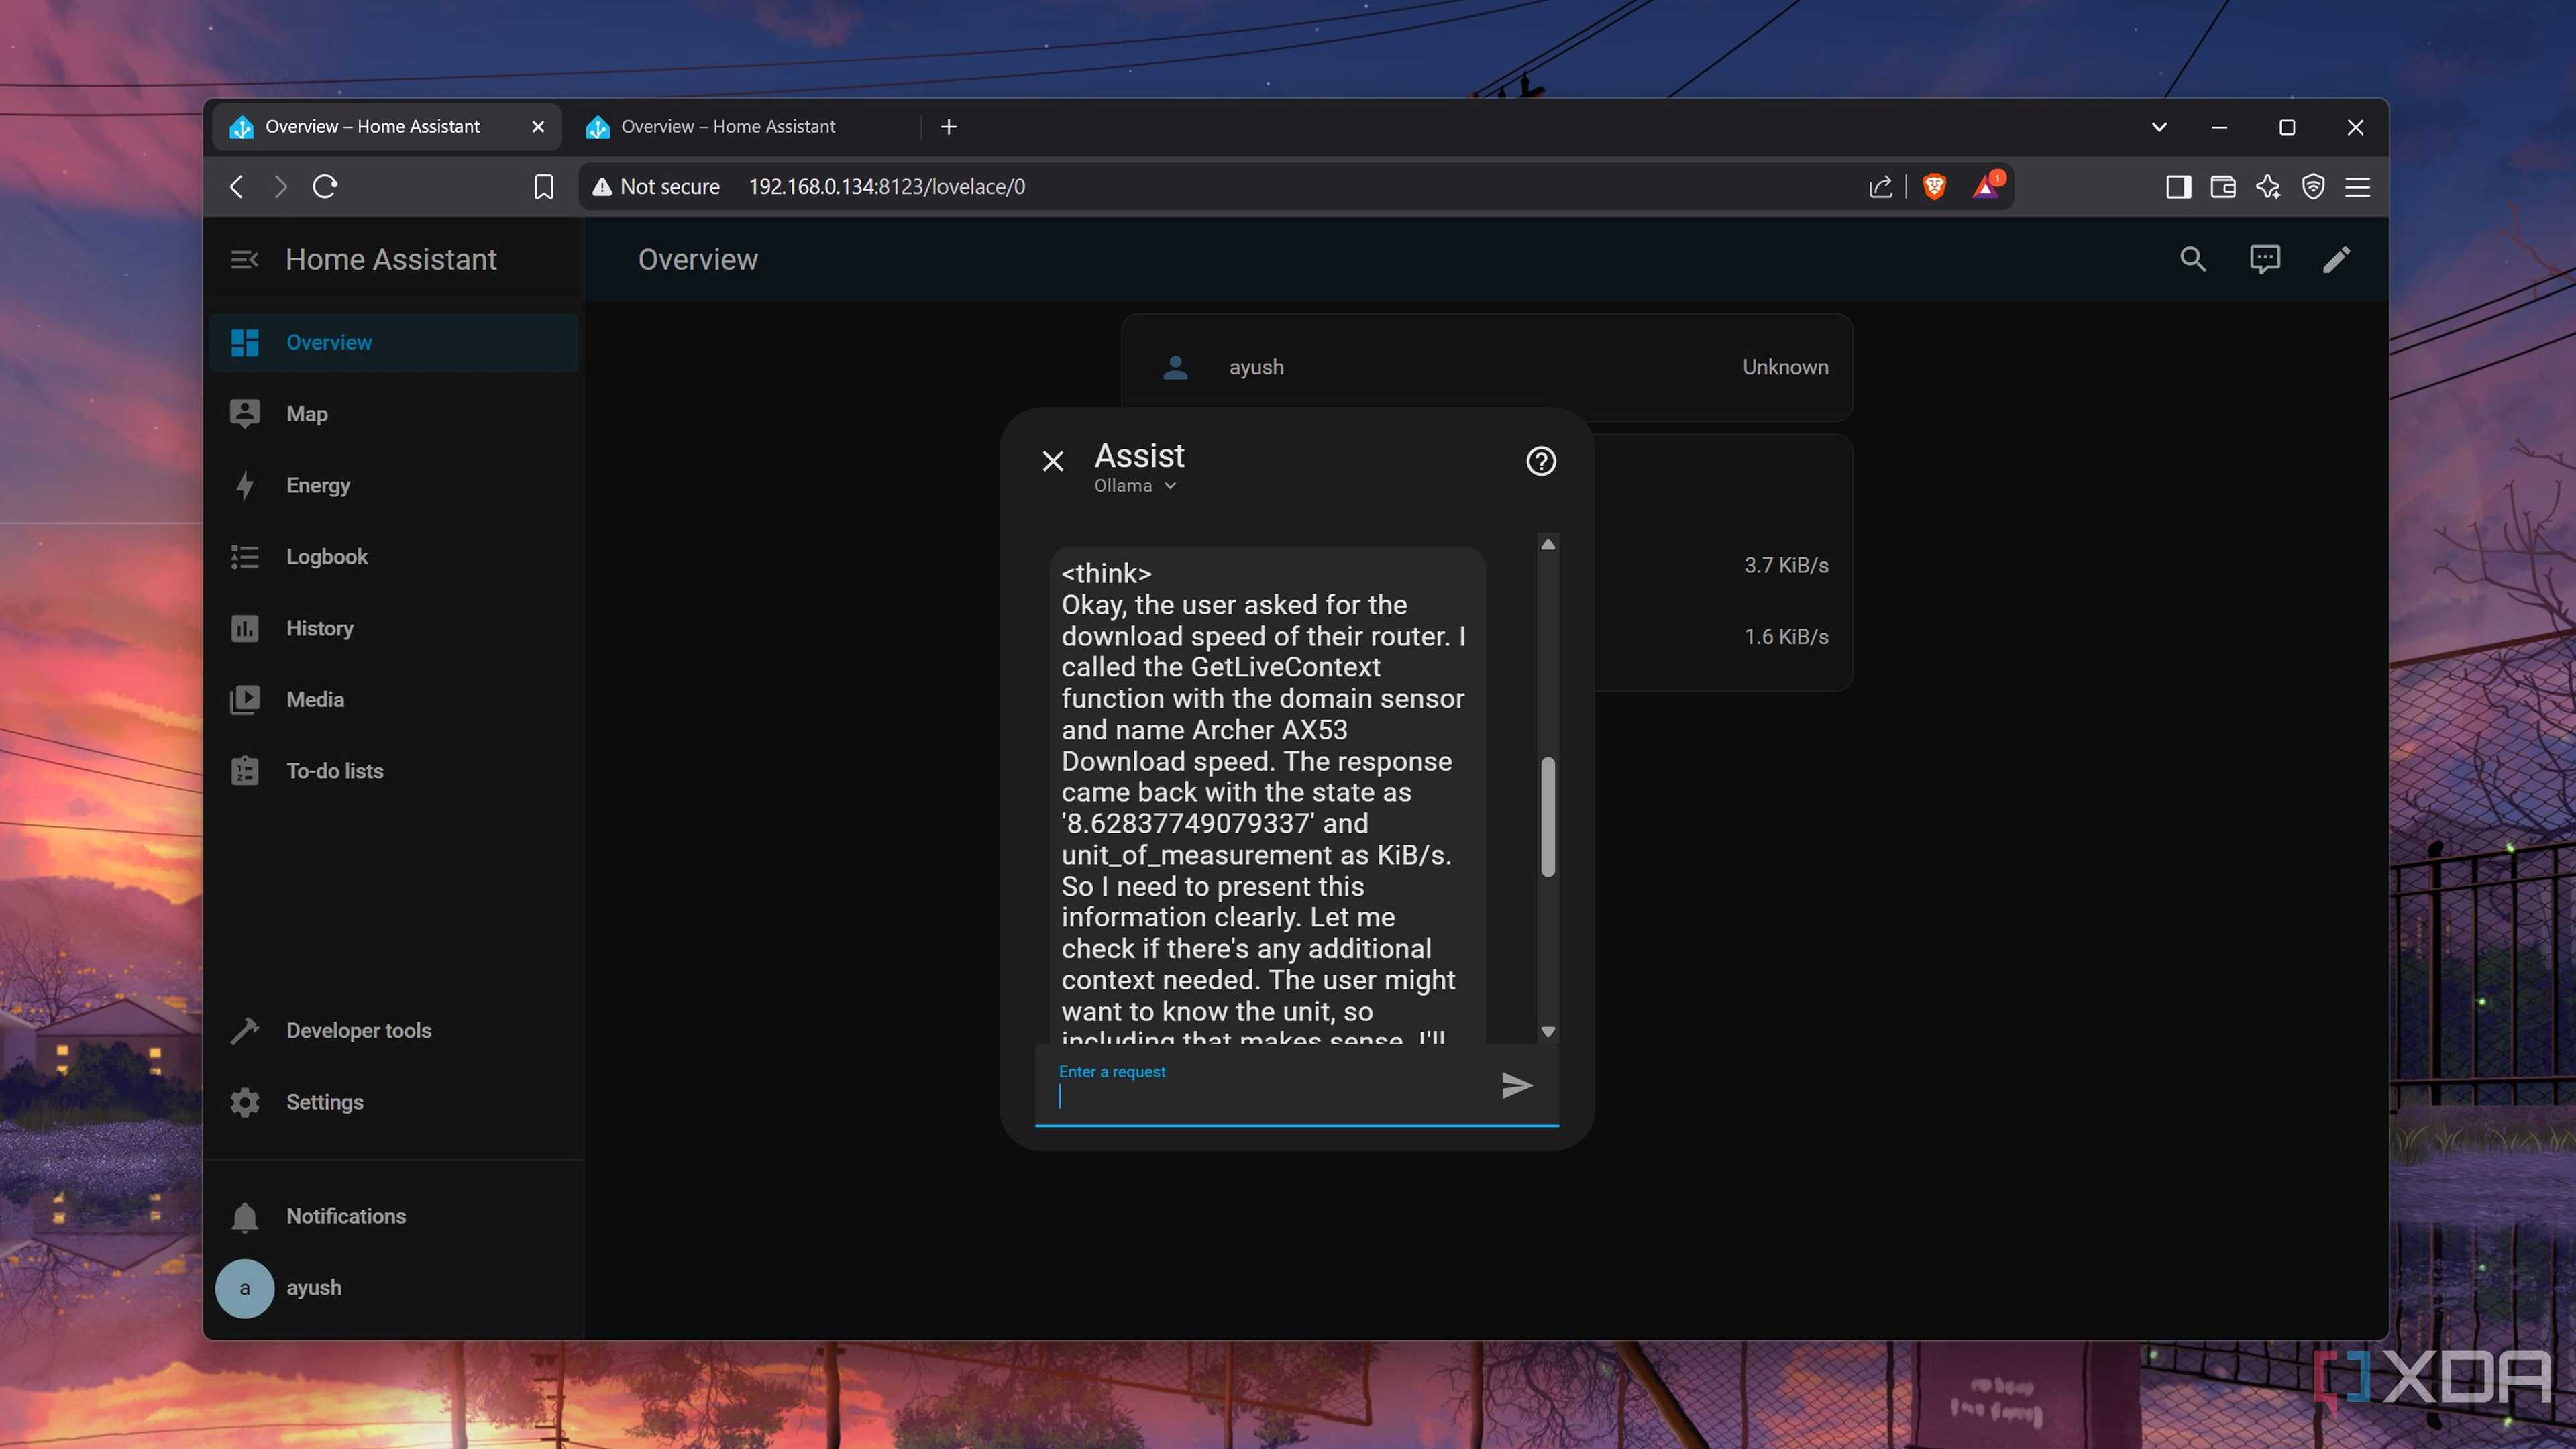Open the Energy panel

point(393,485)
